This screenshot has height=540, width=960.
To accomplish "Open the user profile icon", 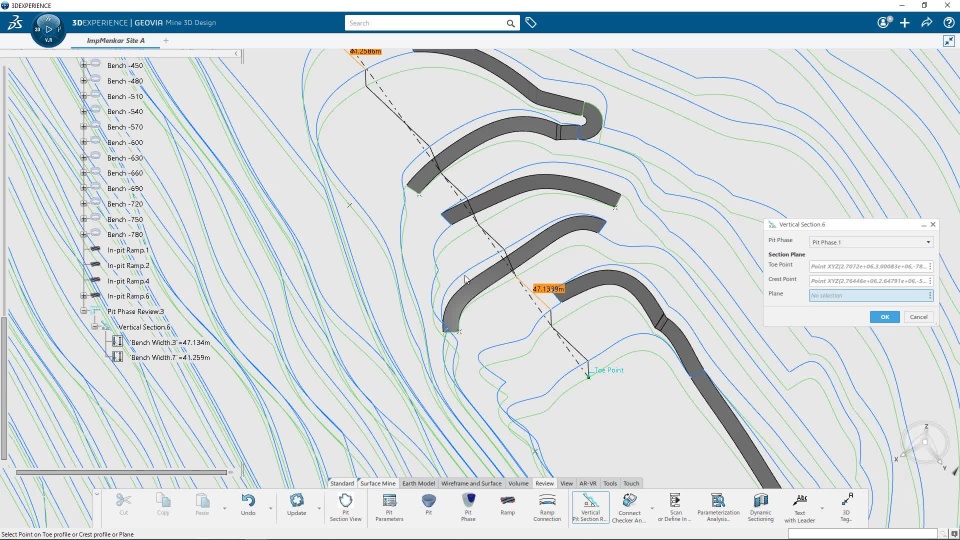I will tap(884, 23).
